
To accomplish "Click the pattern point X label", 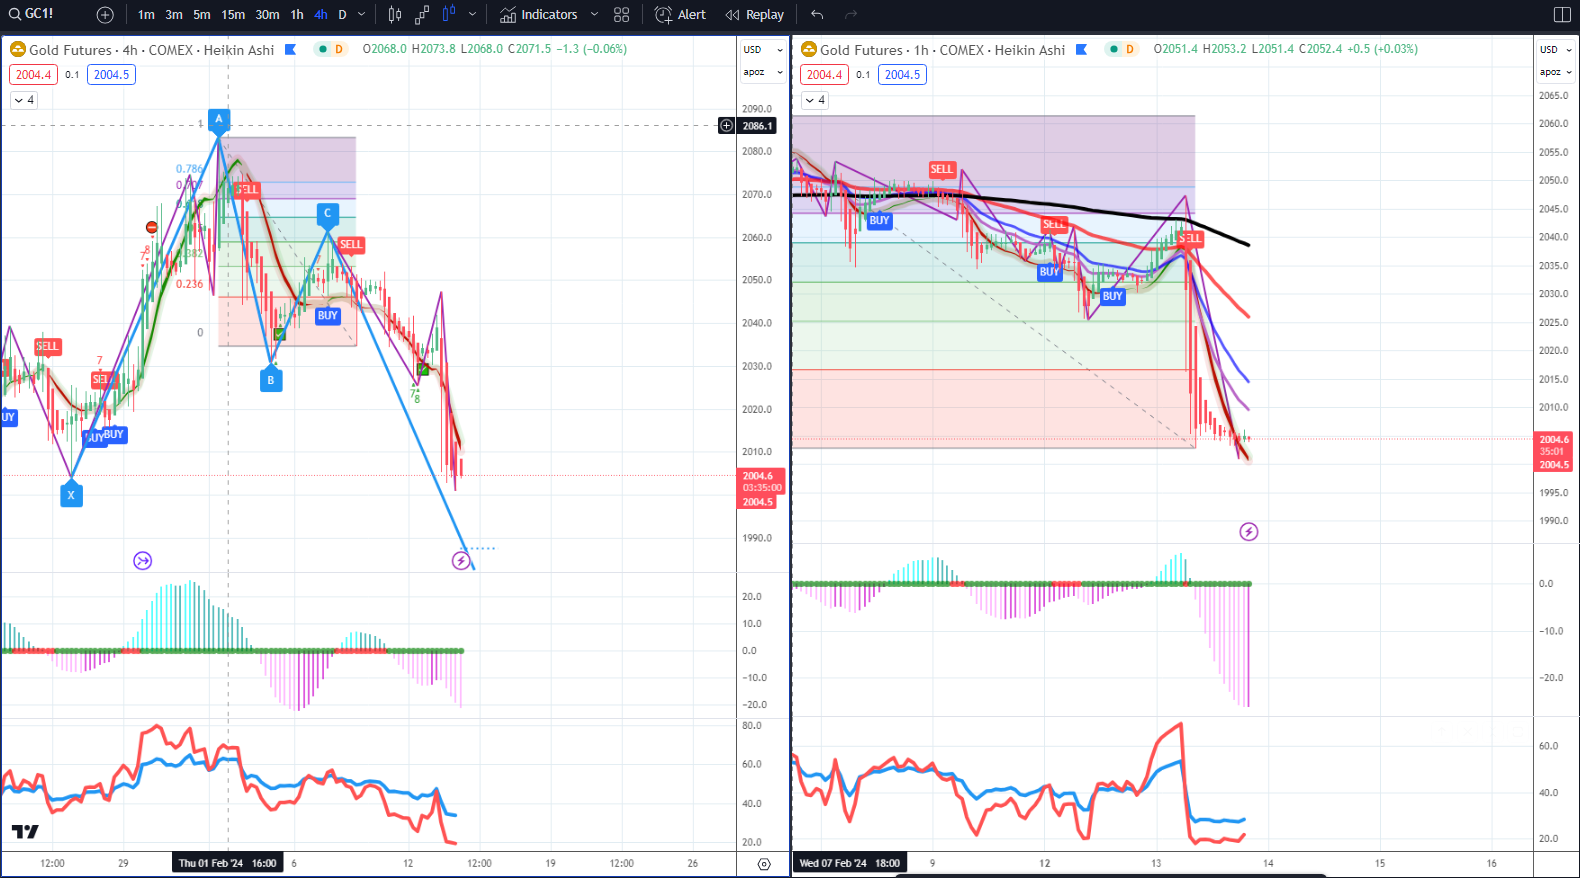I will 71,494.
